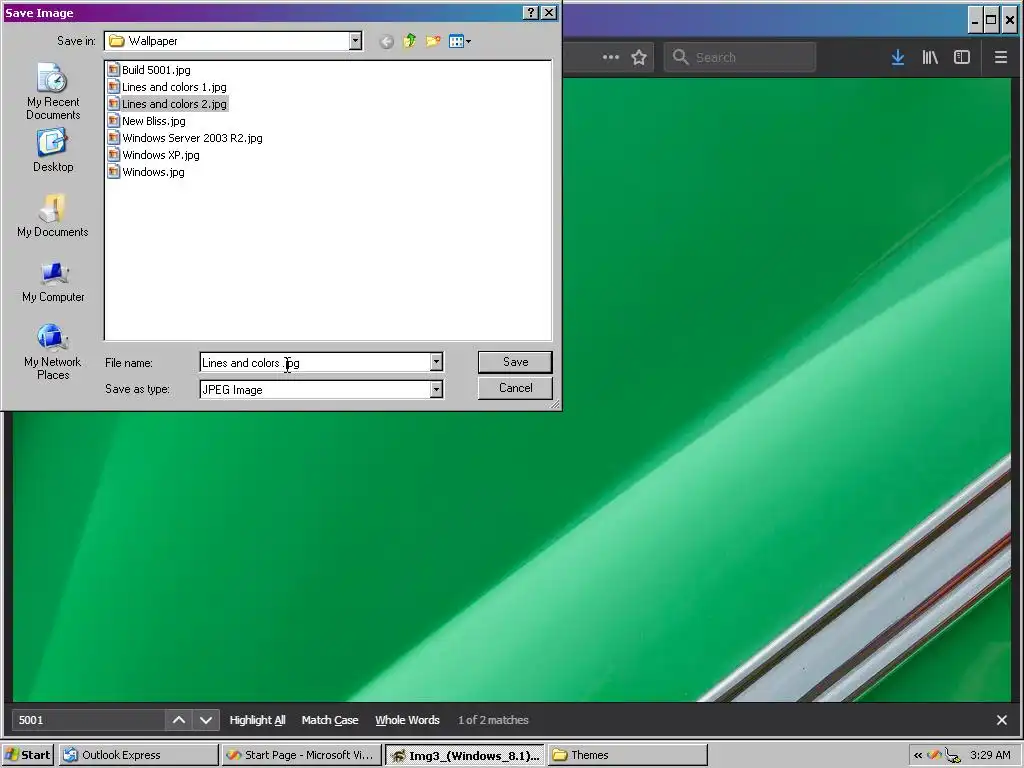The height and width of the screenshot is (768, 1024).
Task: Toggle the browser sidebar icon
Action: [962, 57]
